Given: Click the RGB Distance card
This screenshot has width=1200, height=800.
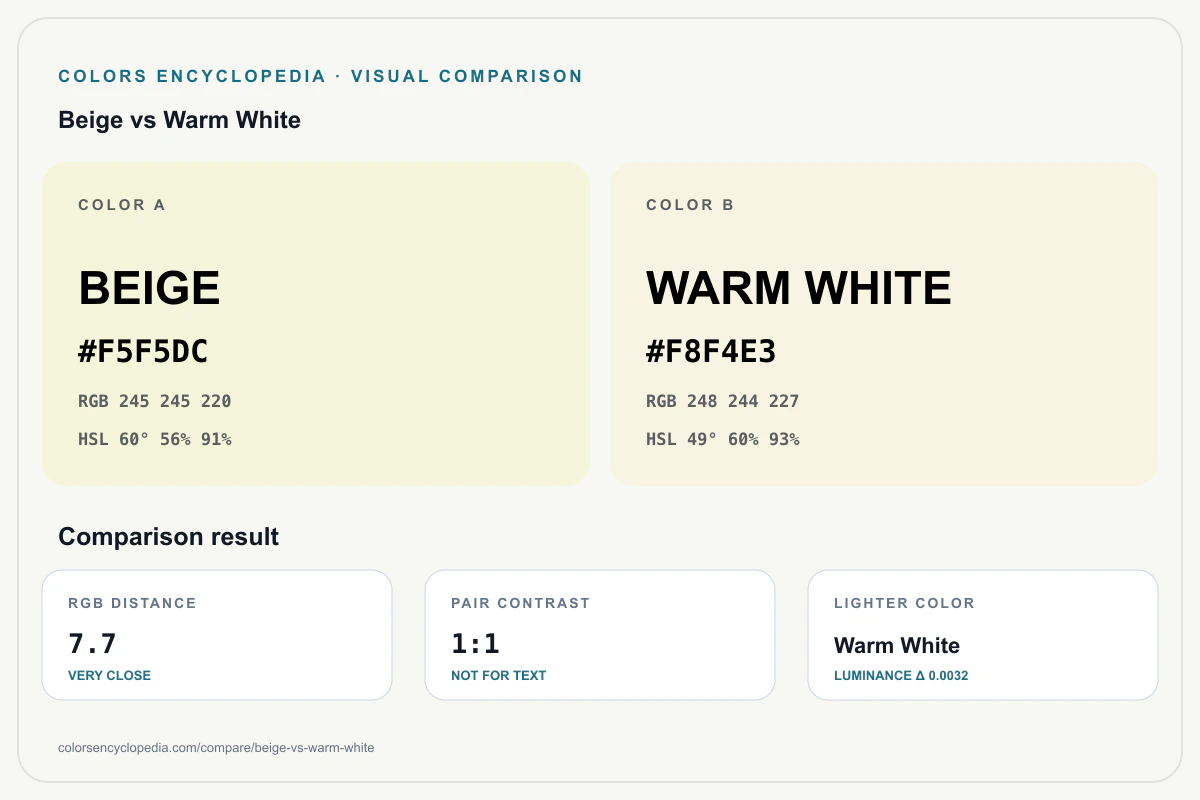Looking at the screenshot, I should click(x=217, y=635).
